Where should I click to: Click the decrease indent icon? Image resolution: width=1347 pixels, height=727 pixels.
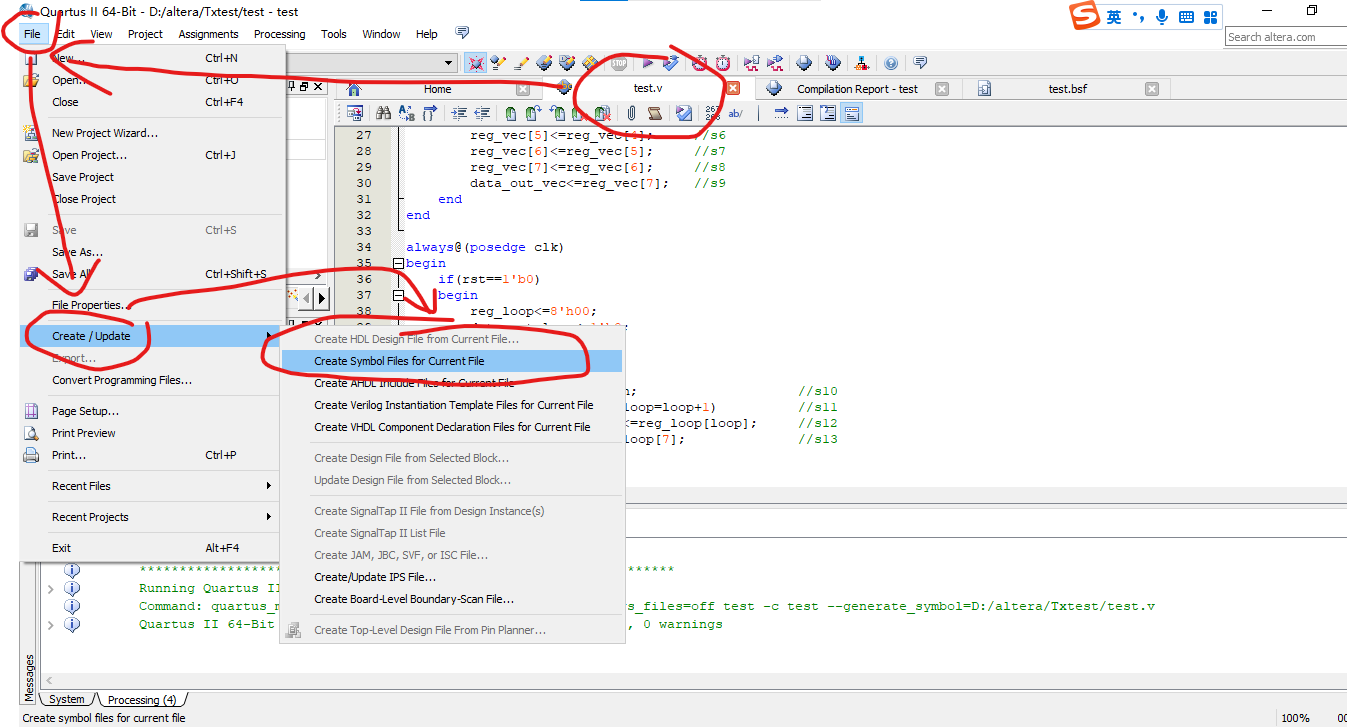(482, 113)
